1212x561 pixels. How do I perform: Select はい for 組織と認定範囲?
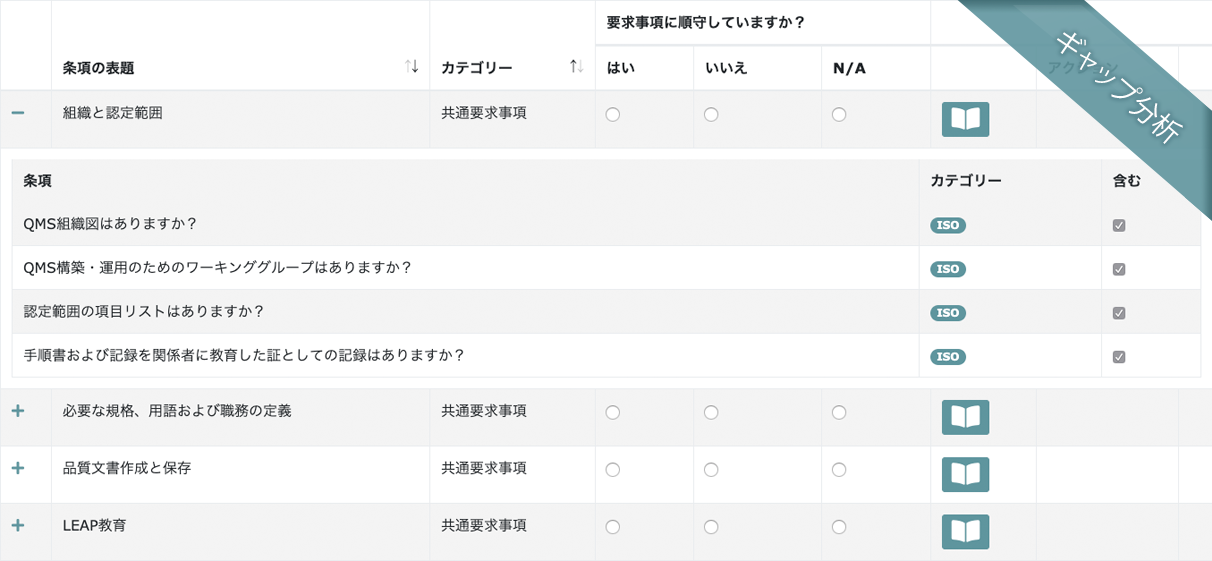pos(613,115)
